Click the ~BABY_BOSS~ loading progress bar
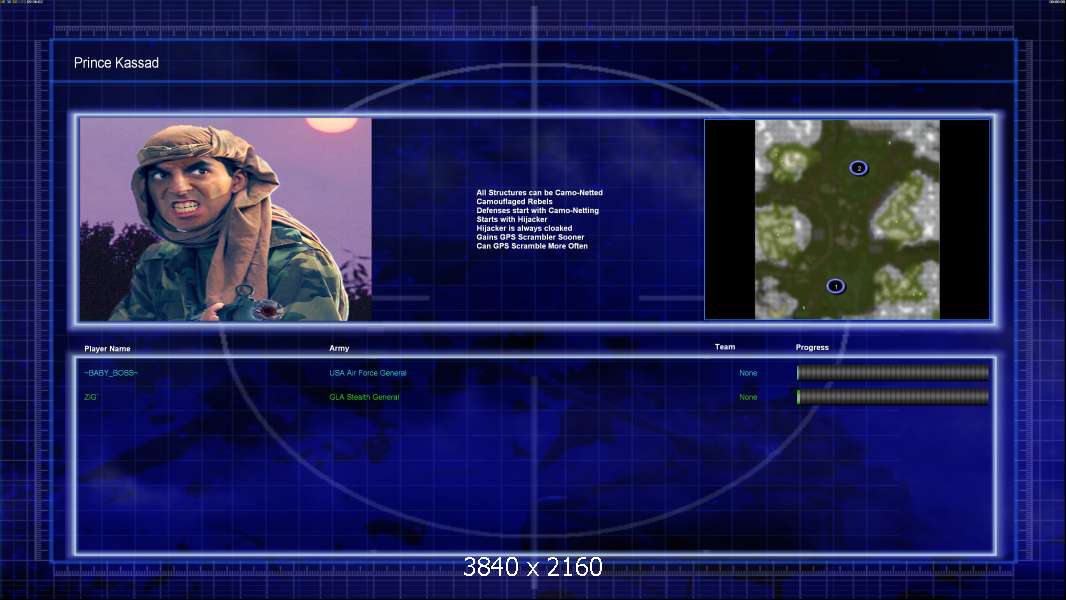Image resolution: width=1066 pixels, height=600 pixels. click(x=893, y=372)
